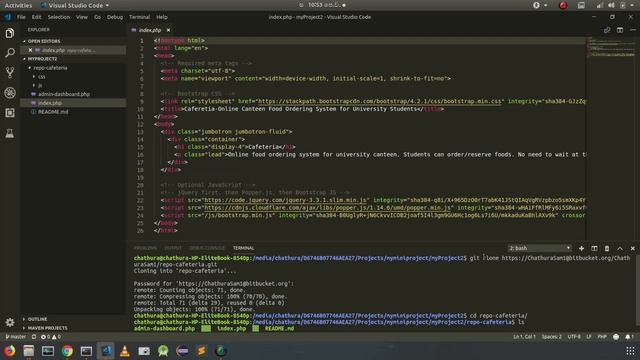Open the View menu

tap(82, 17)
